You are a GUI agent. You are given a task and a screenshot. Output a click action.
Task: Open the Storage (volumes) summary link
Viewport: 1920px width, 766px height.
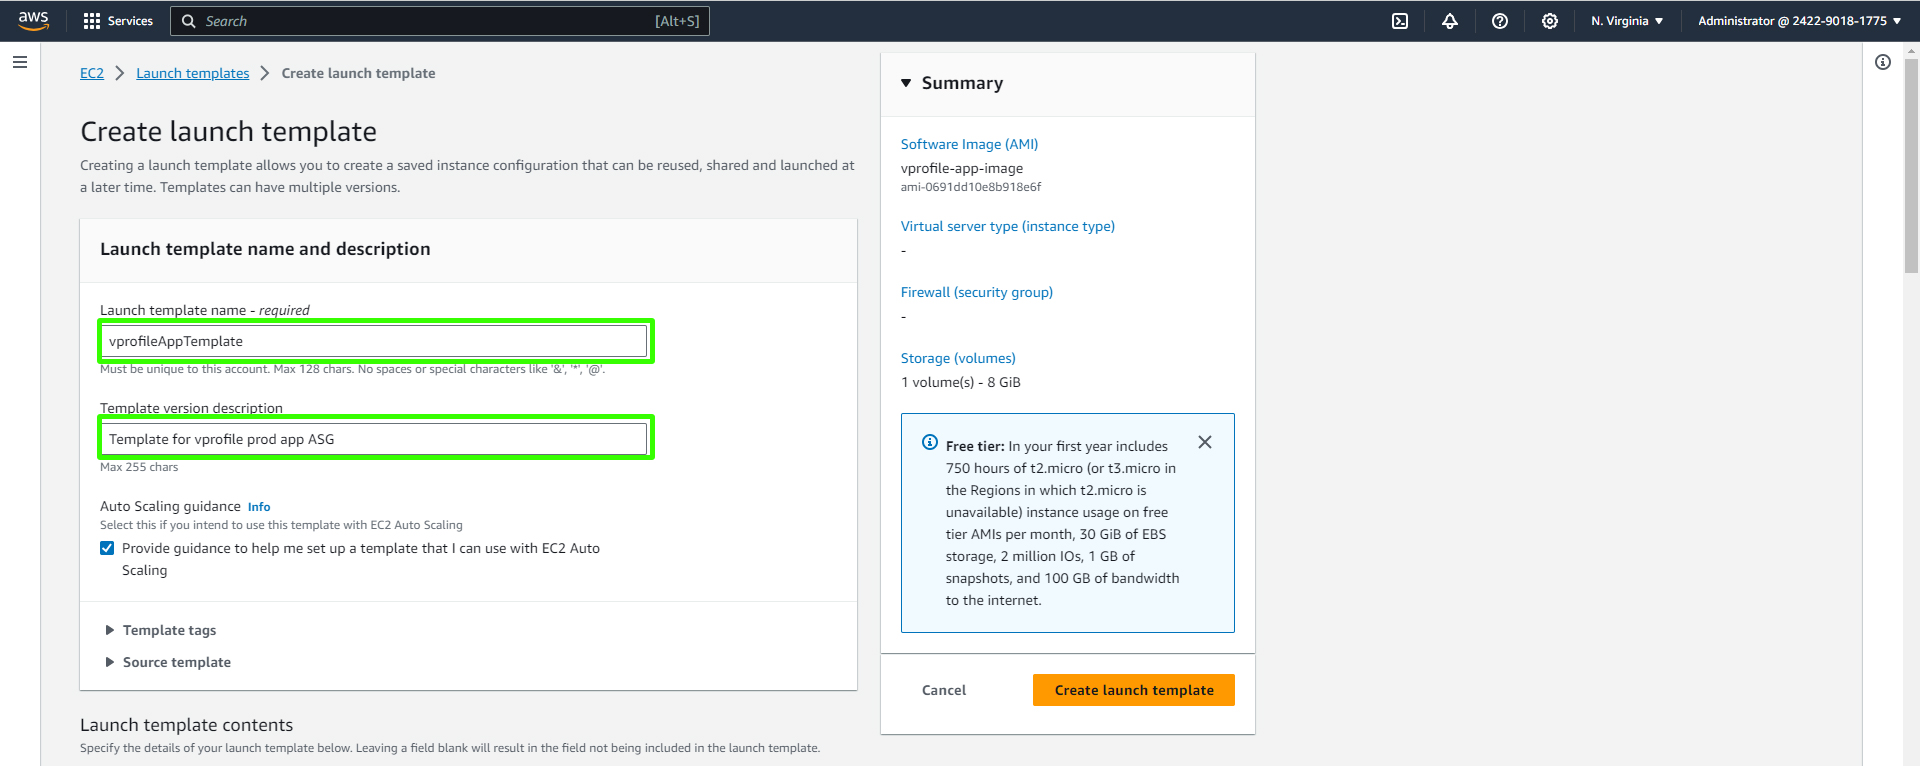tap(958, 358)
